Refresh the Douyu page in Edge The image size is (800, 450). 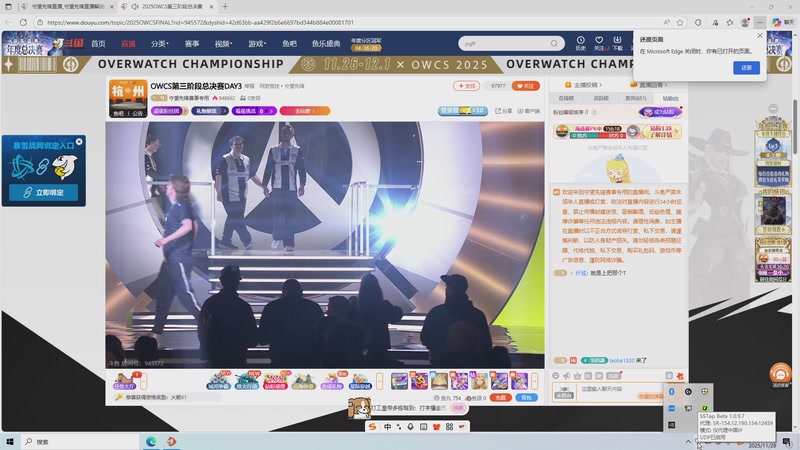tap(23, 22)
